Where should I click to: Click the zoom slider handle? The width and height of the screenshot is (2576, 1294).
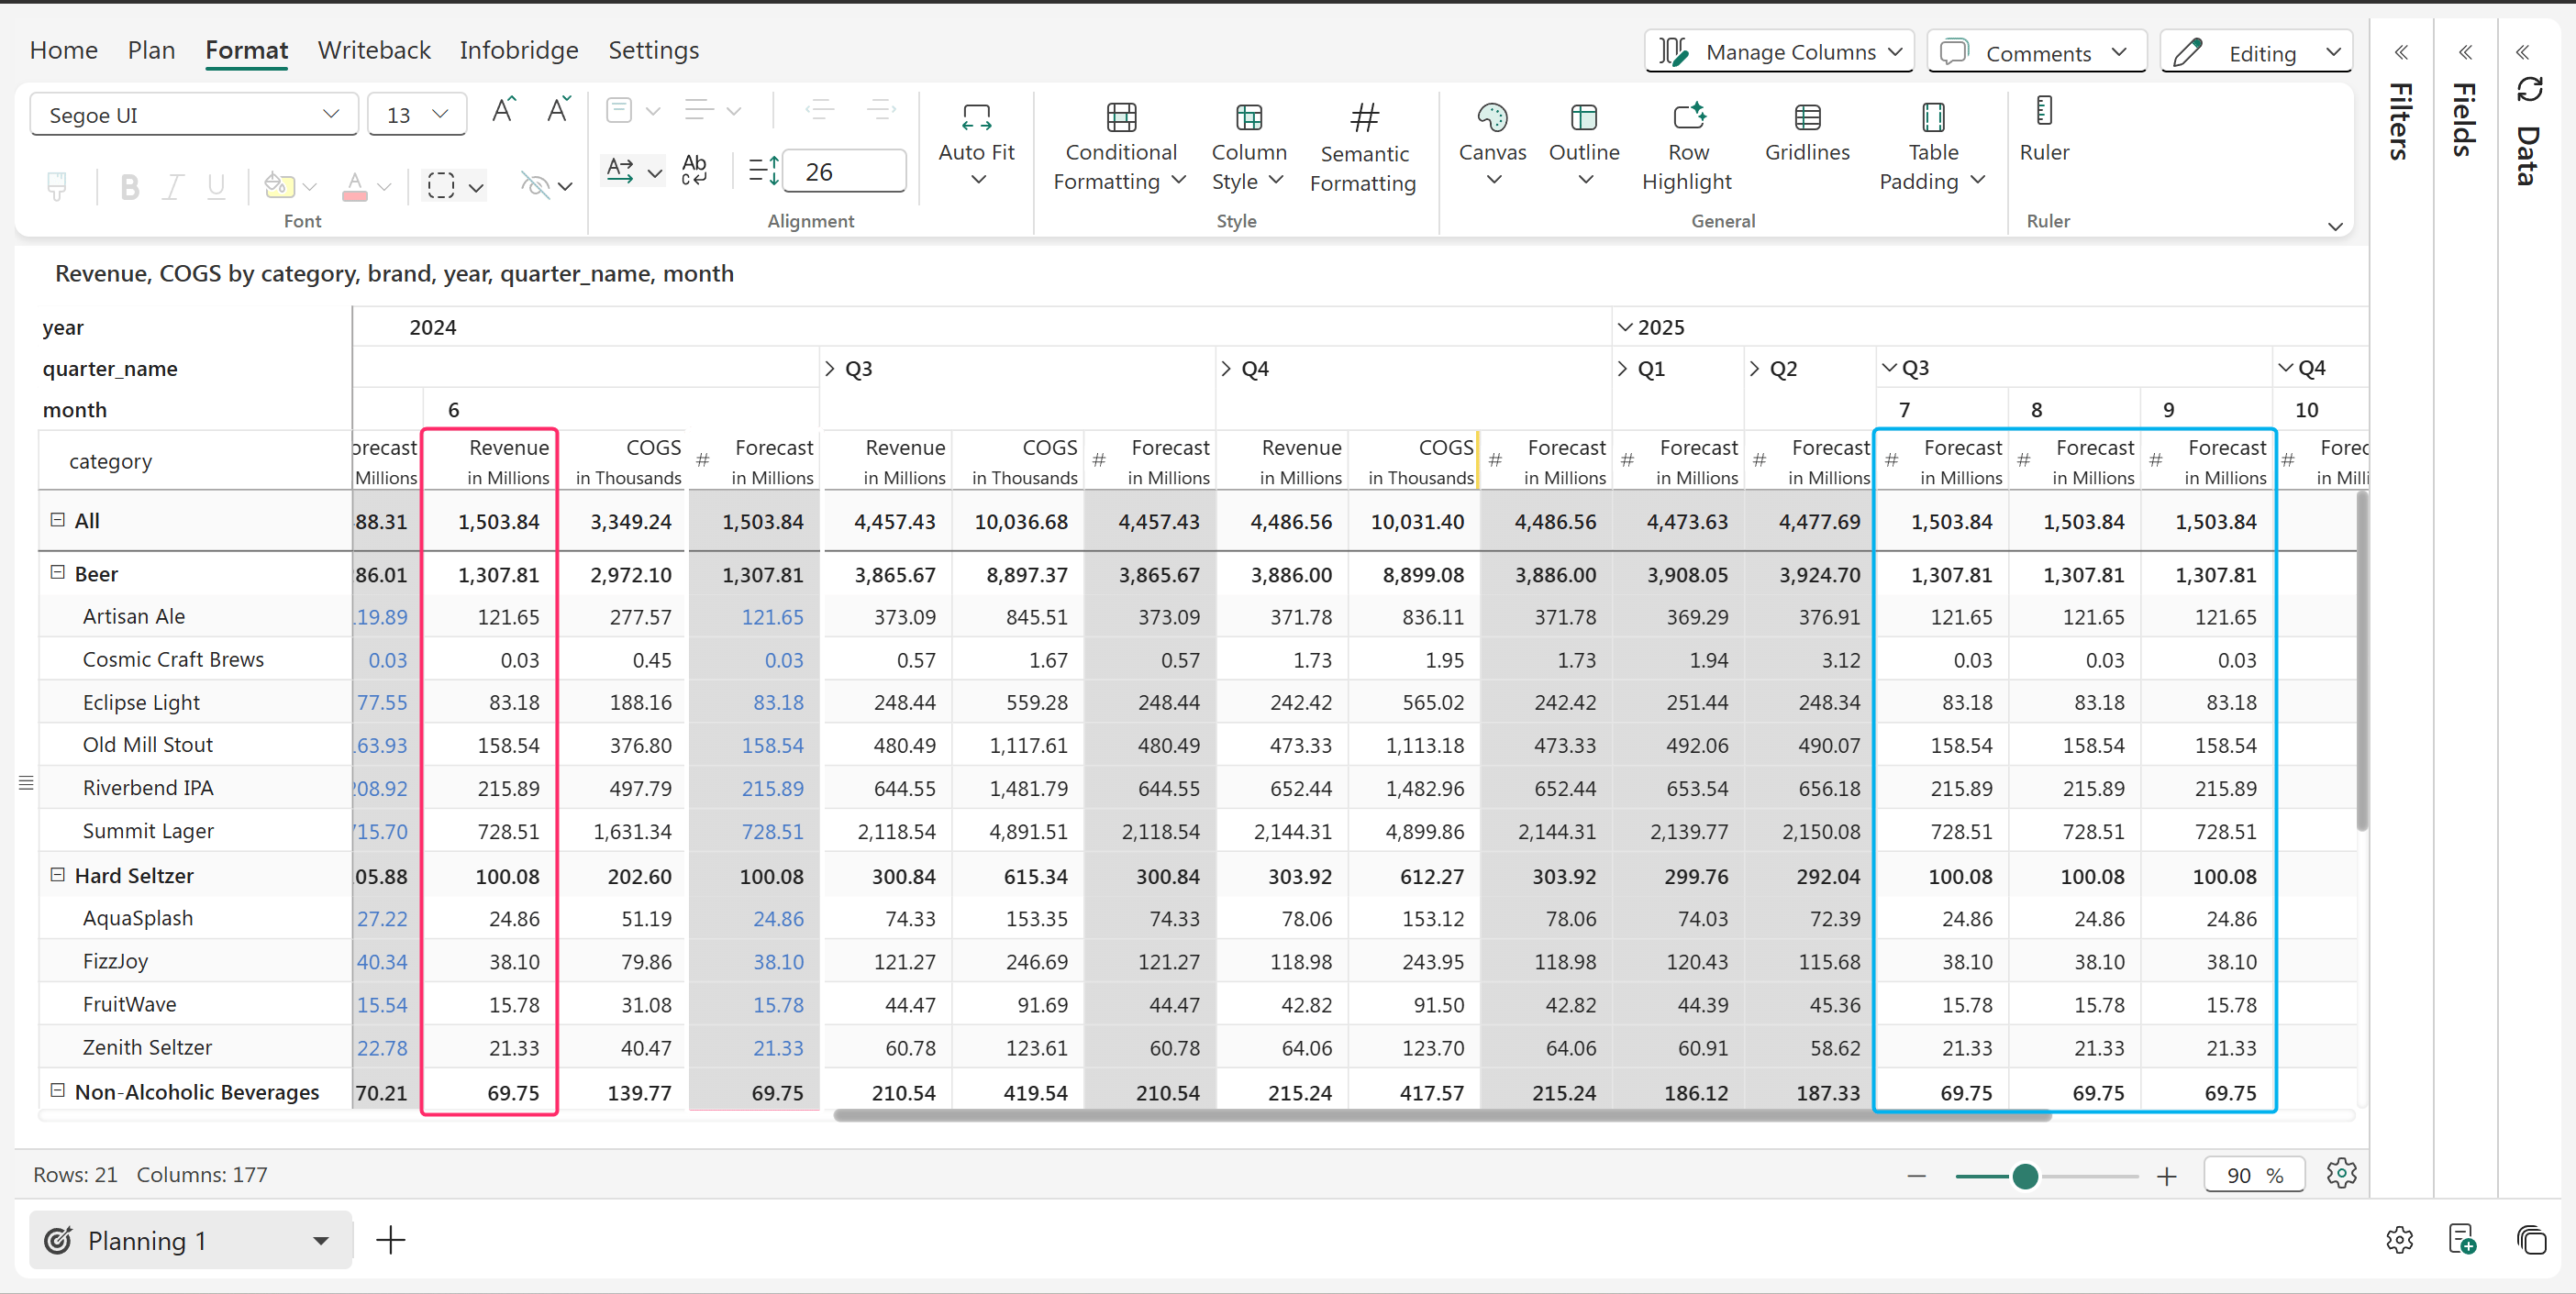coord(2025,1176)
